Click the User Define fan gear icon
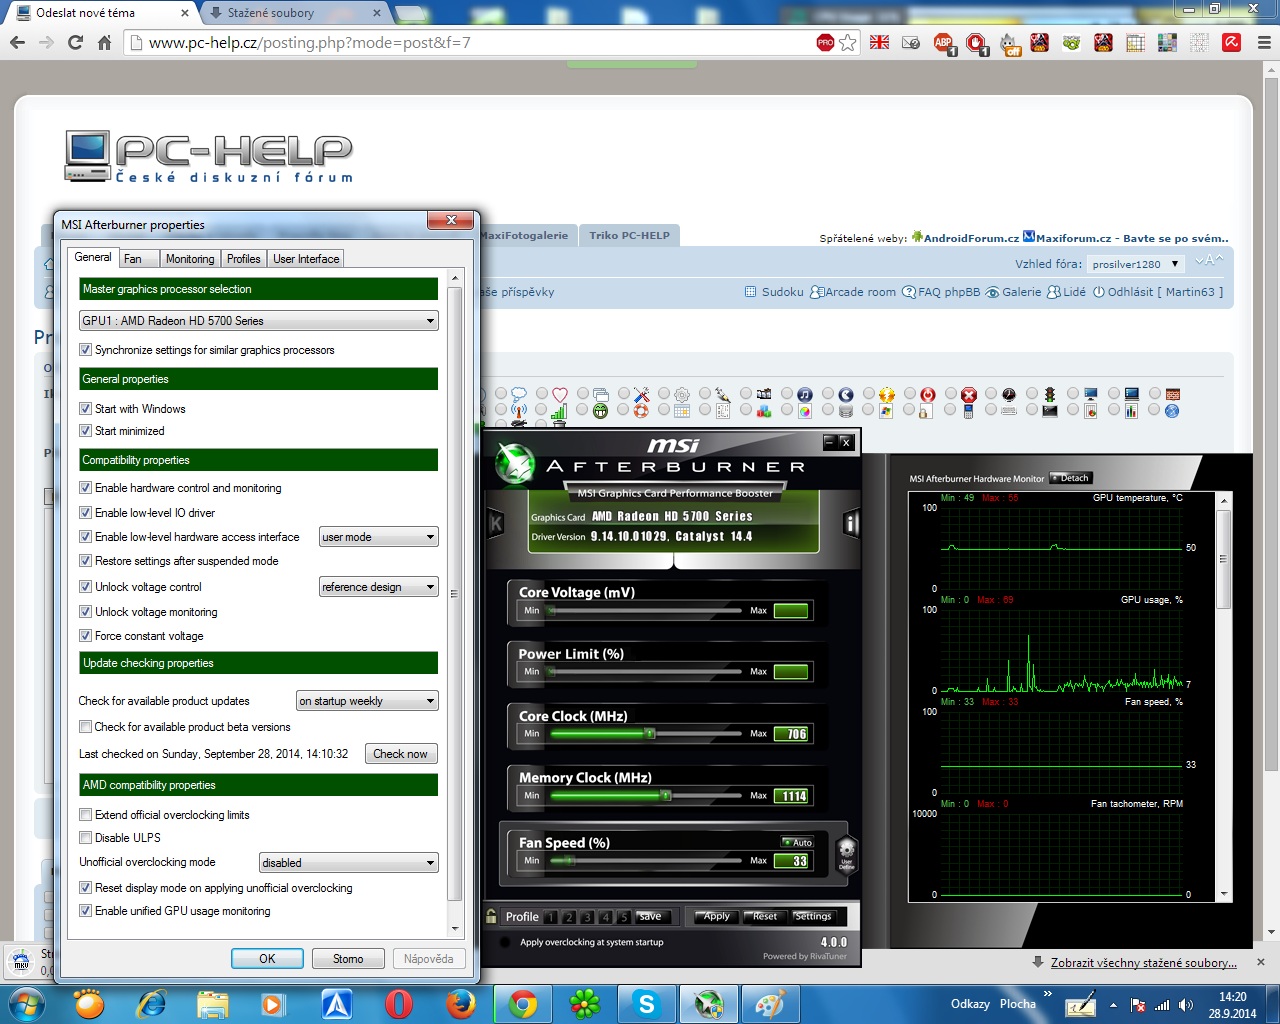Screen dimensions: 1280x1024 pyautogui.click(x=846, y=855)
